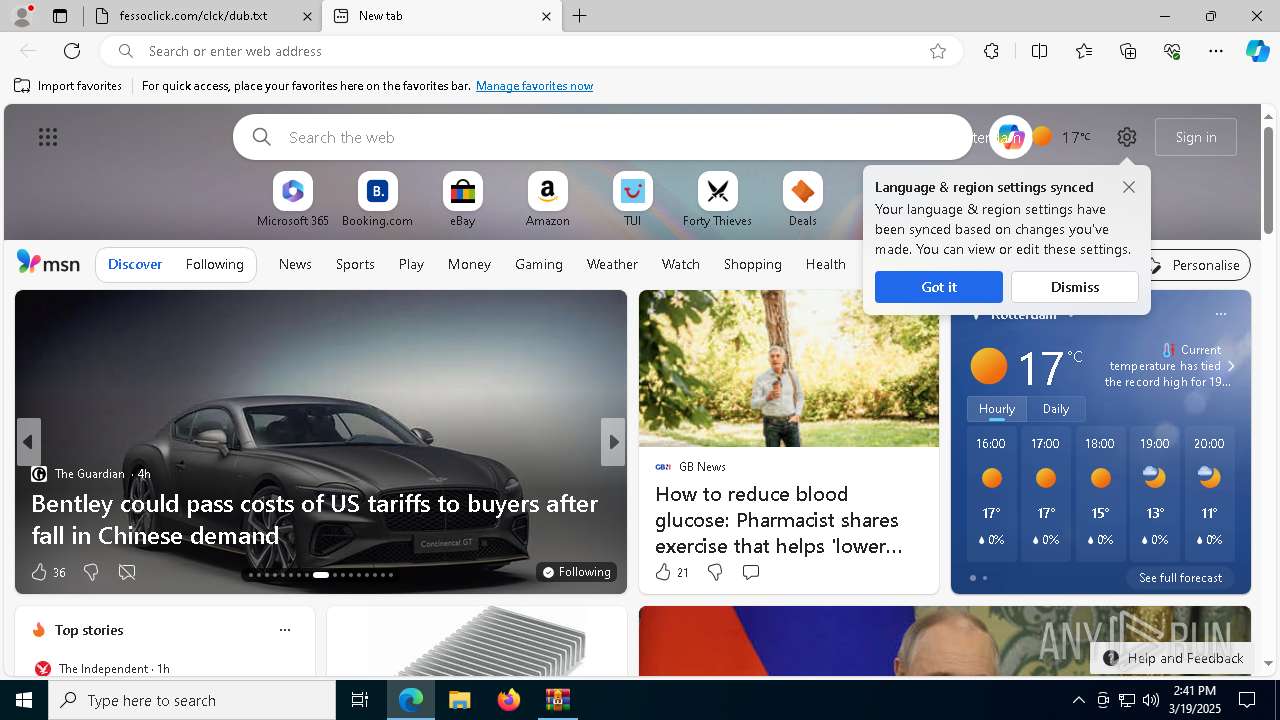
Task: Show the previous carousel story
Action: (x=28, y=442)
